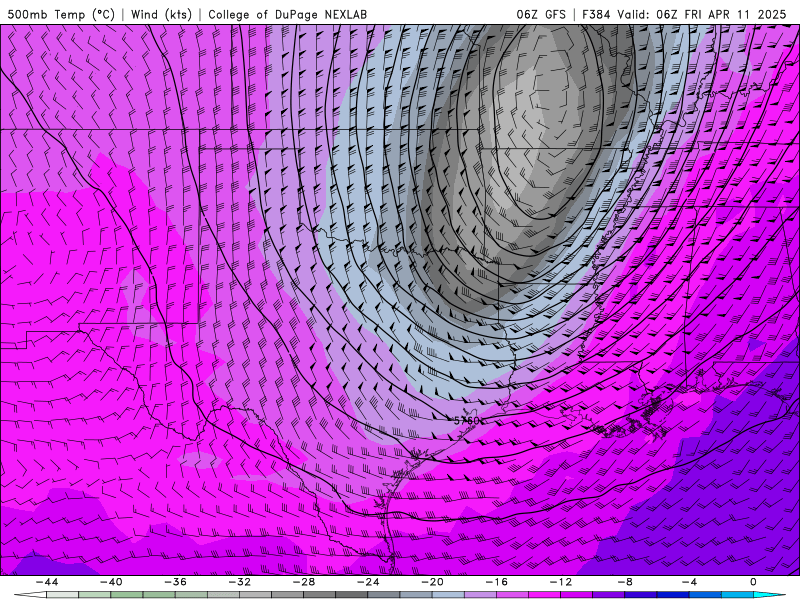The height and width of the screenshot is (600, 800).
Task: Click the -12 color scale label
Action: point(561,582)
